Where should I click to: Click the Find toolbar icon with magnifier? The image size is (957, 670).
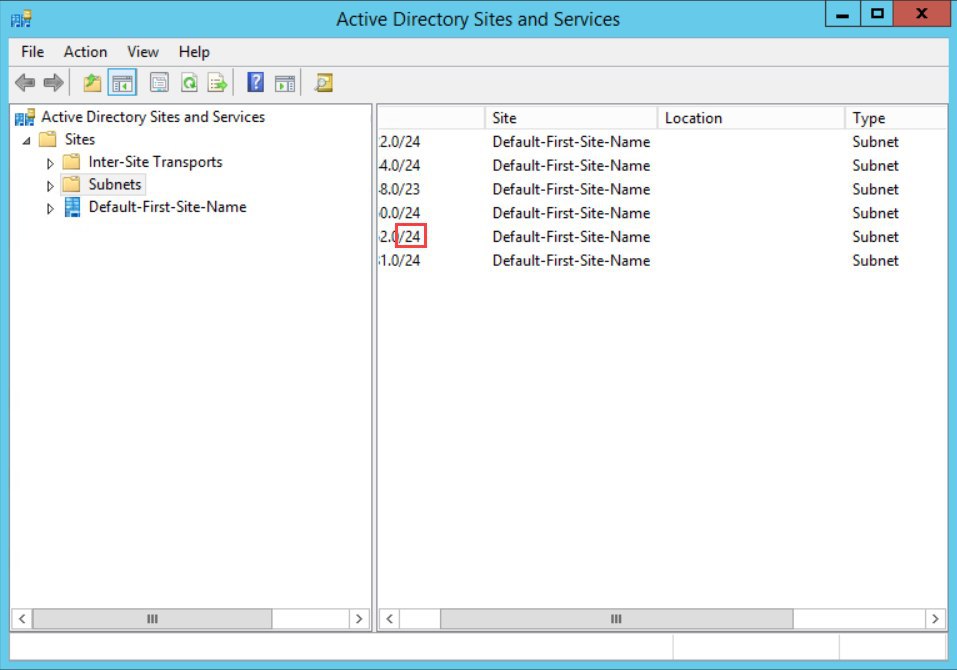point(323,82)
